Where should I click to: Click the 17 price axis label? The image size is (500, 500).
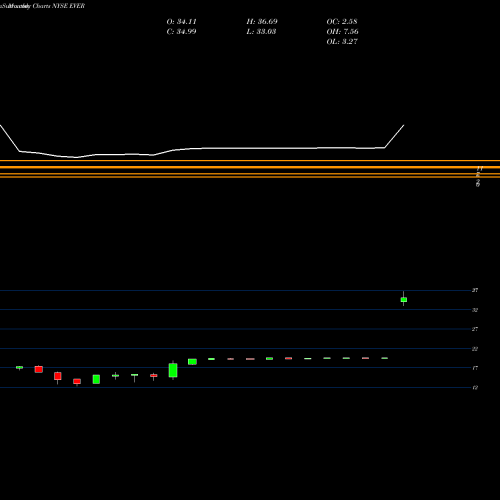pyautogui.click(x=475, y=368)
